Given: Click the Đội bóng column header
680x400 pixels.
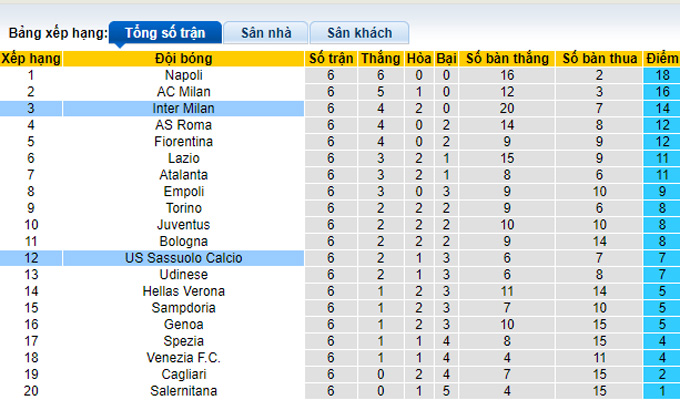Looking at the screenshot, I should click(182, 58).
